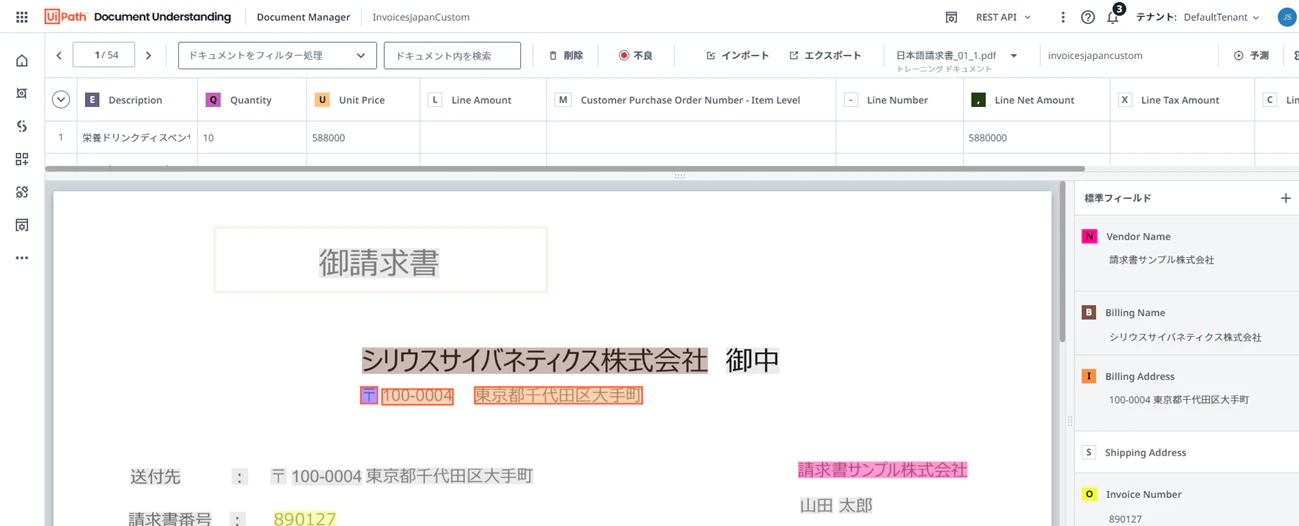The height and width of the screenshot is (526, 1299).
Task: Click the dark badge of Line Net Amount
Action: [x=978, y=100]
